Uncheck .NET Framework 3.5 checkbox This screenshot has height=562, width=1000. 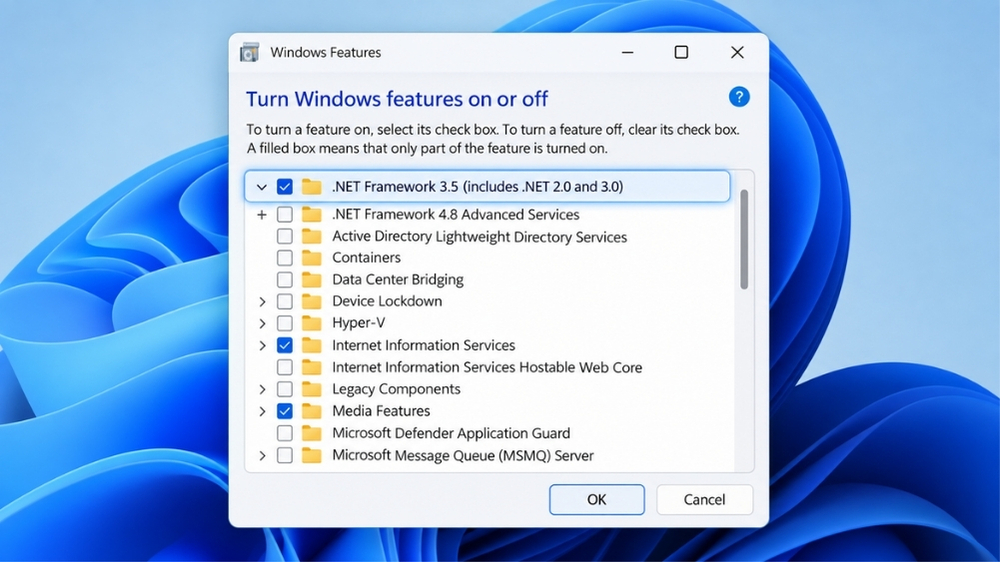pos(284,186)
